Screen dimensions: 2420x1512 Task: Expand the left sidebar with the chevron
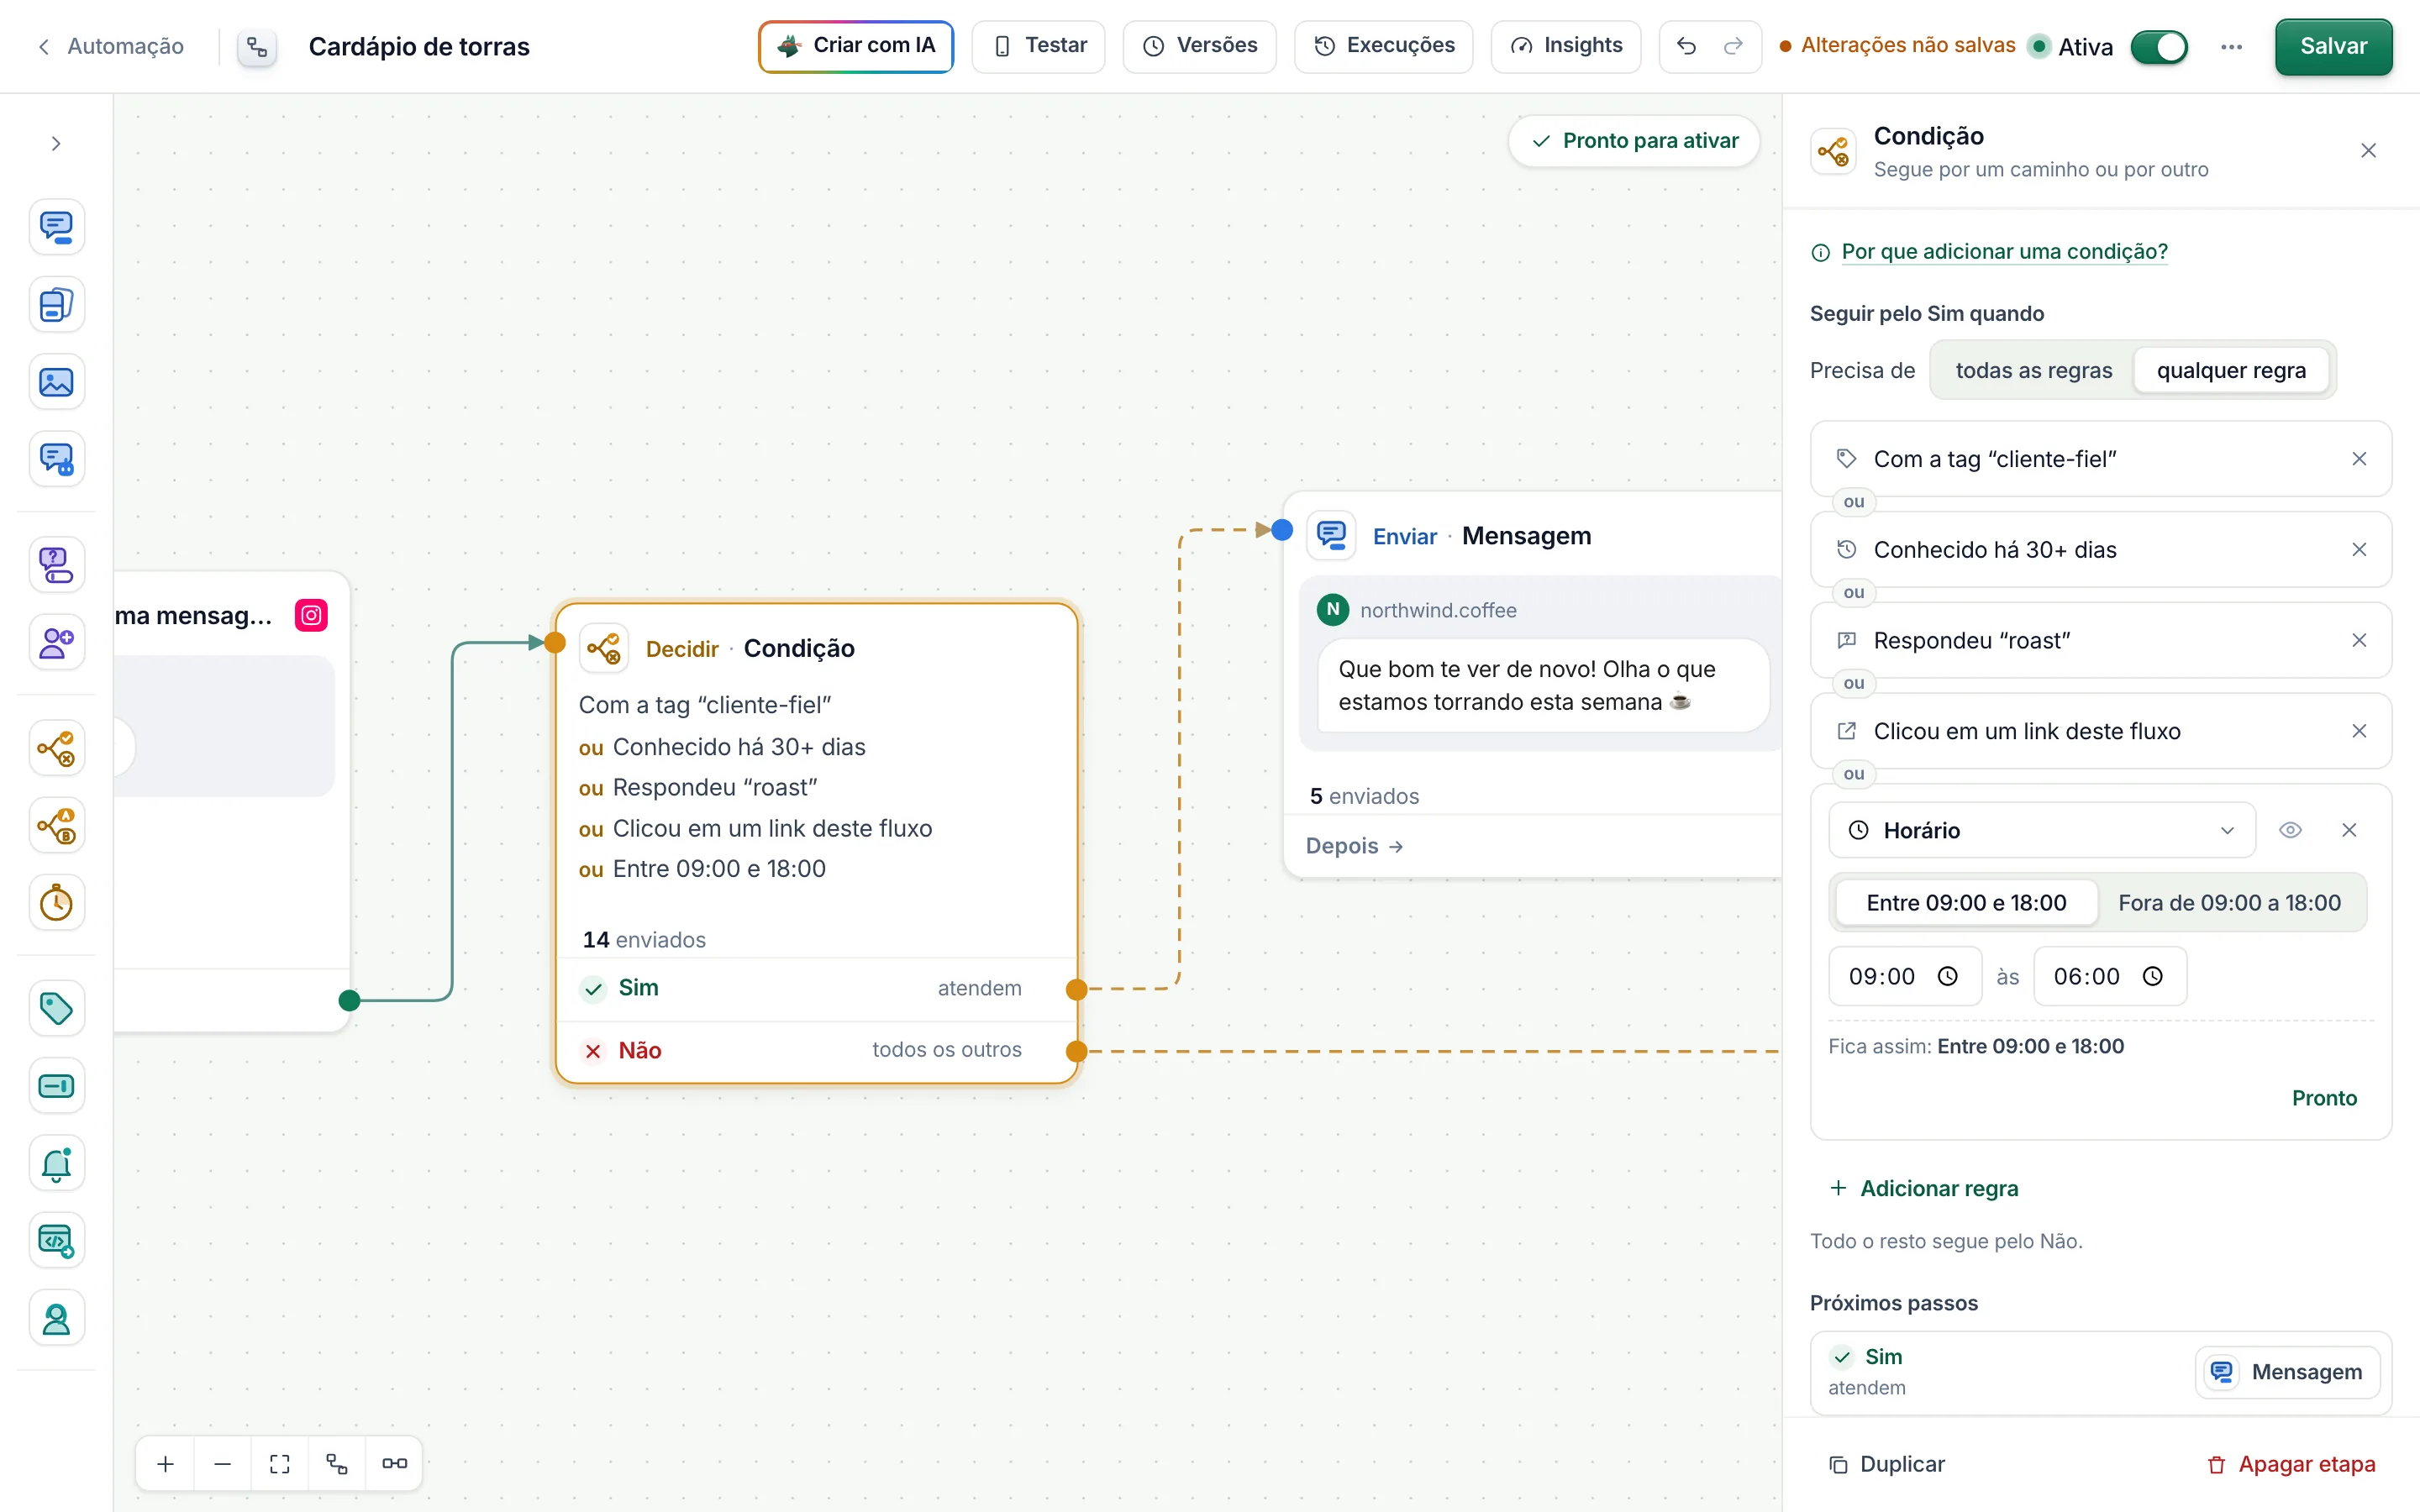pos(56,144)
